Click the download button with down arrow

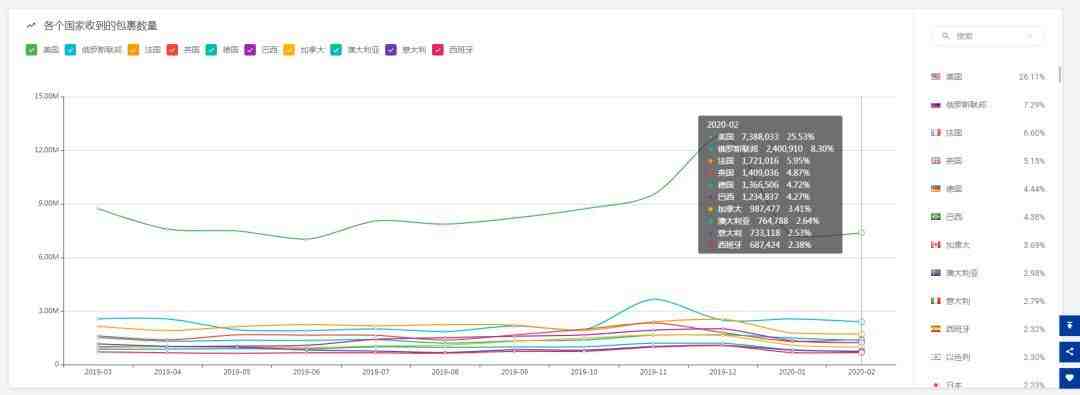tap(1069, 325)
